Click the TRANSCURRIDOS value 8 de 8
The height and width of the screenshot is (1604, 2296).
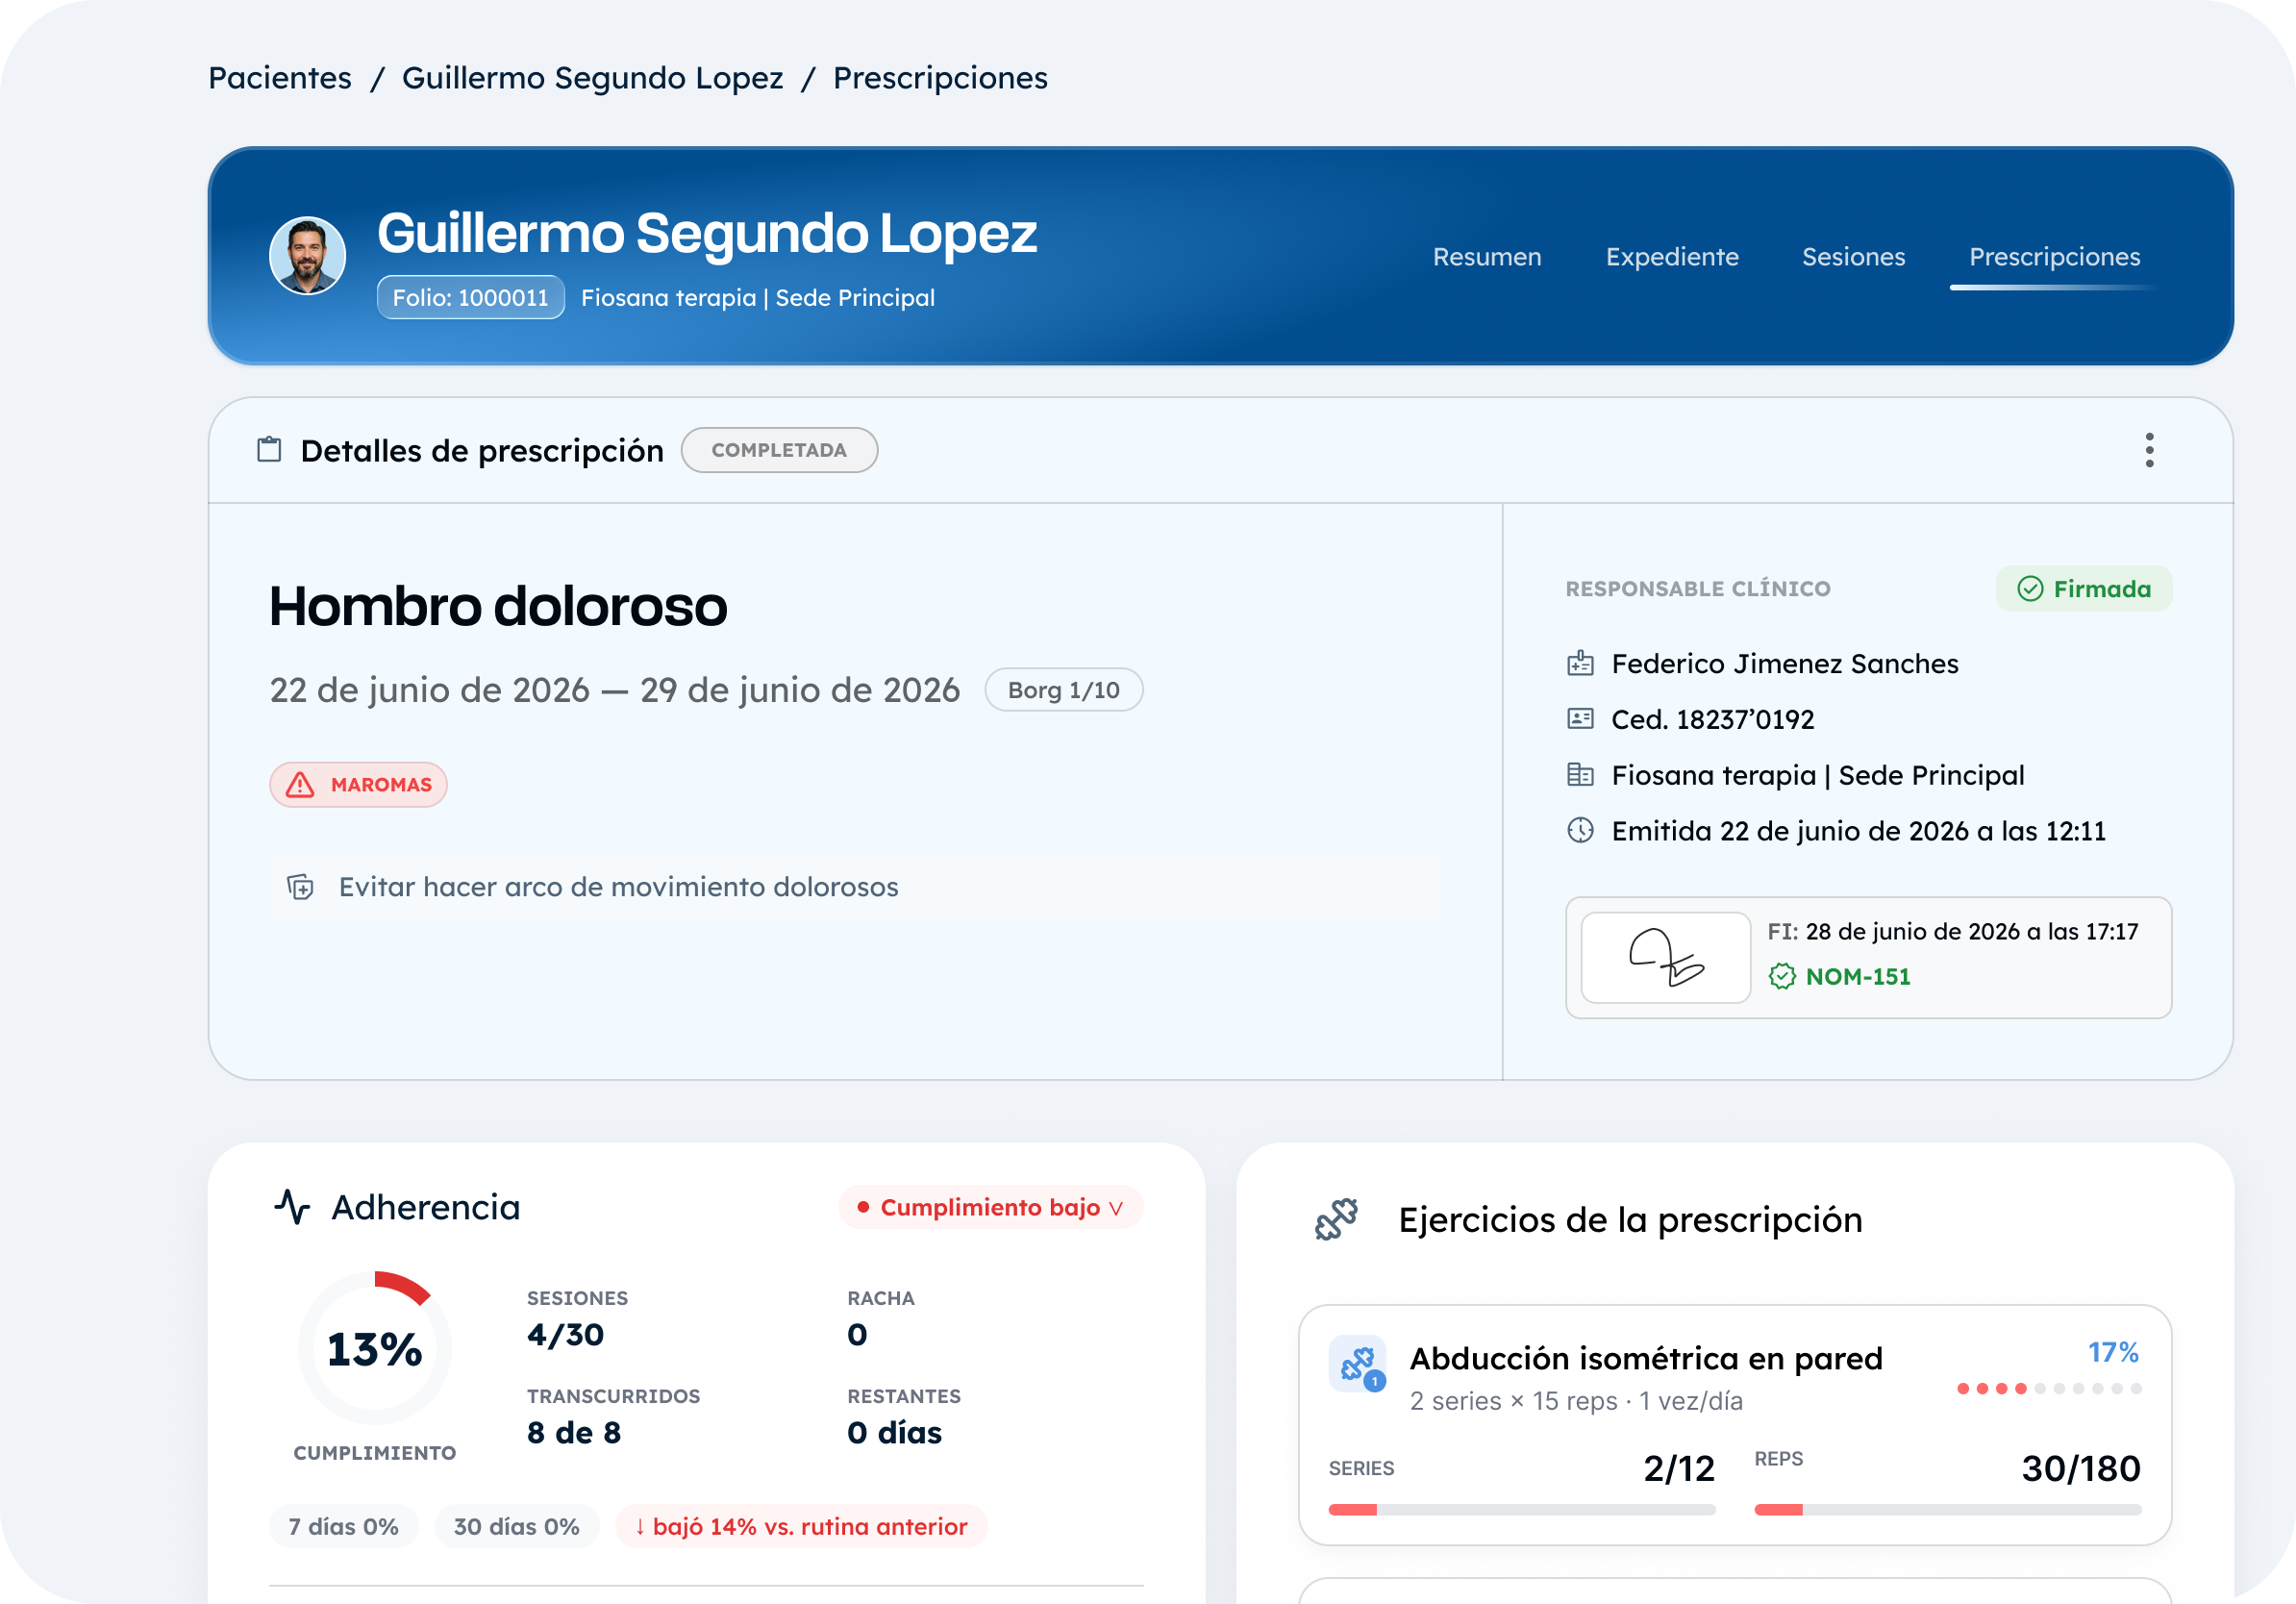click(x=574, y=1433)
